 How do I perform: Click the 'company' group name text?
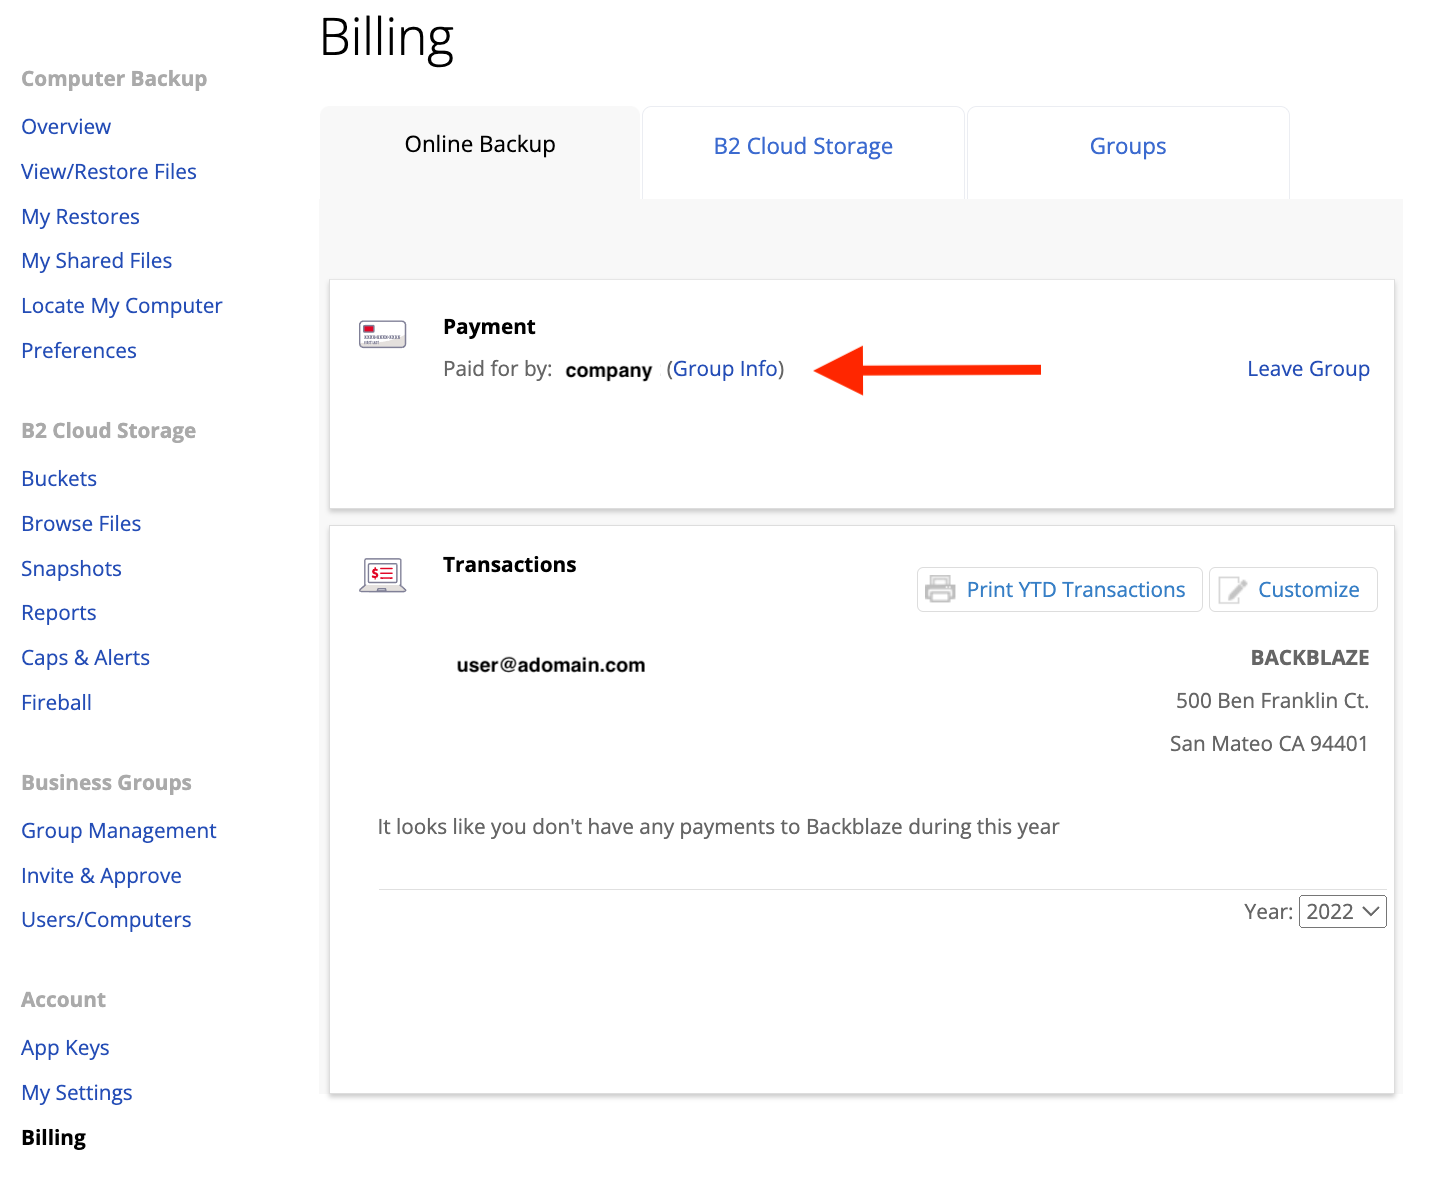coord(608,370)
